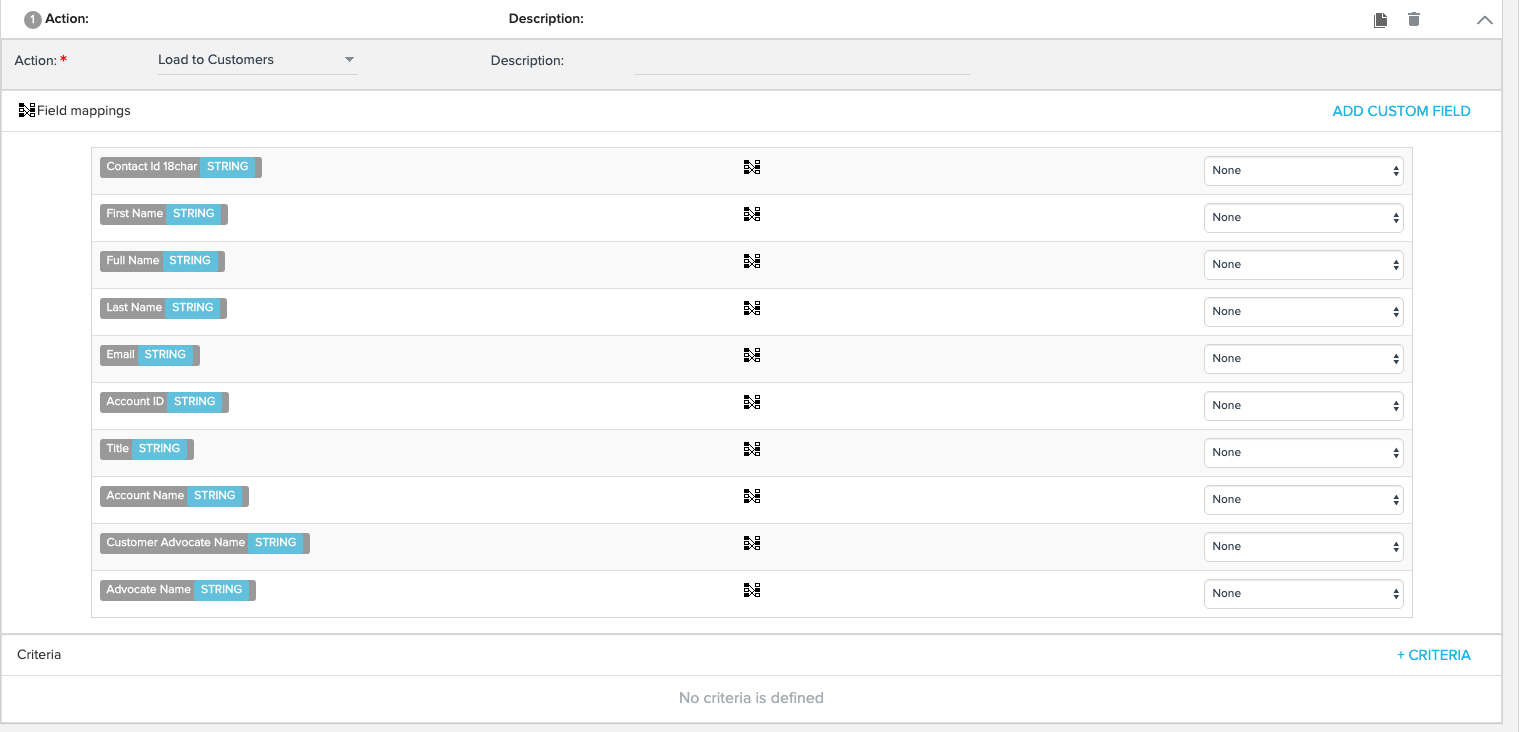Click mapping icon in Email row

click(752, 355)
